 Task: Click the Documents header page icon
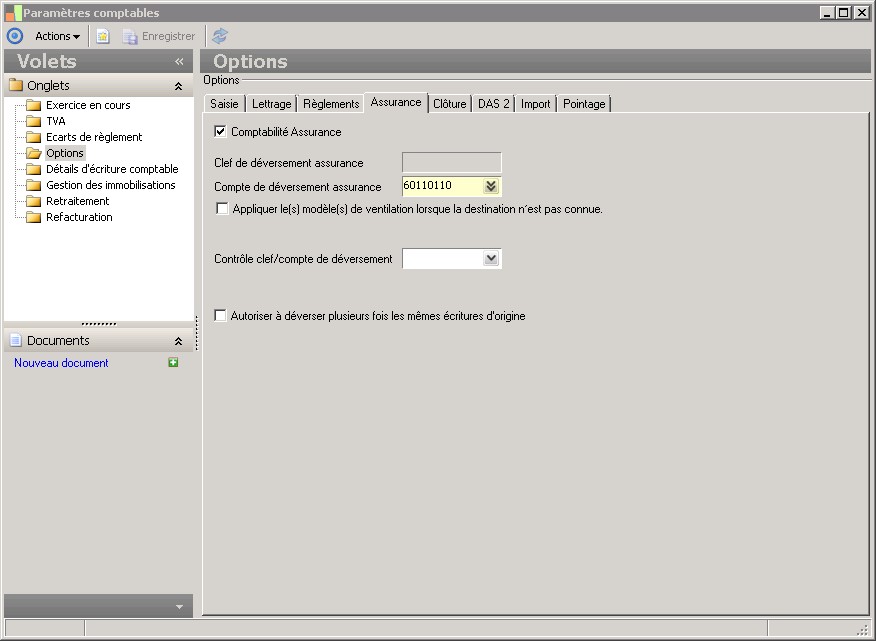coord(16,340)
